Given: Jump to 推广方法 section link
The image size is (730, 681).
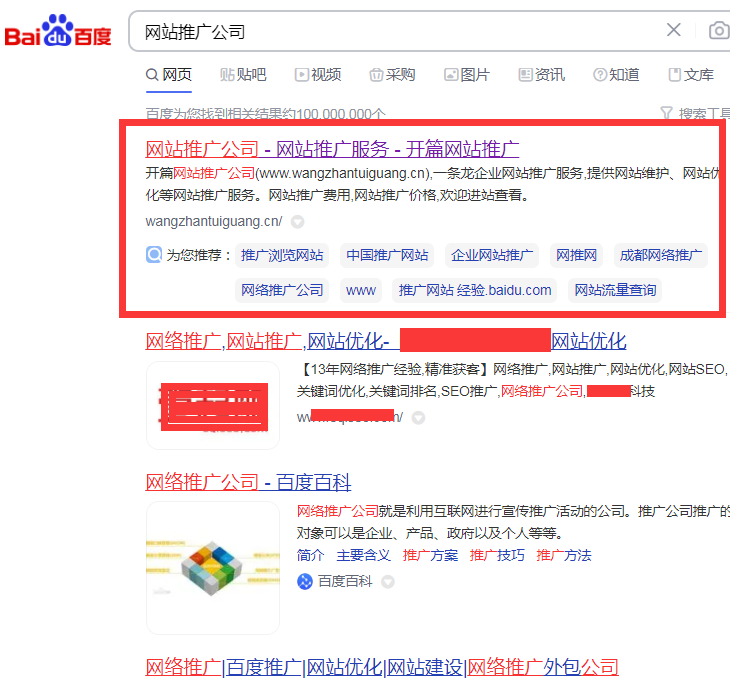Looking at the screenshot, I should point(563,555).
